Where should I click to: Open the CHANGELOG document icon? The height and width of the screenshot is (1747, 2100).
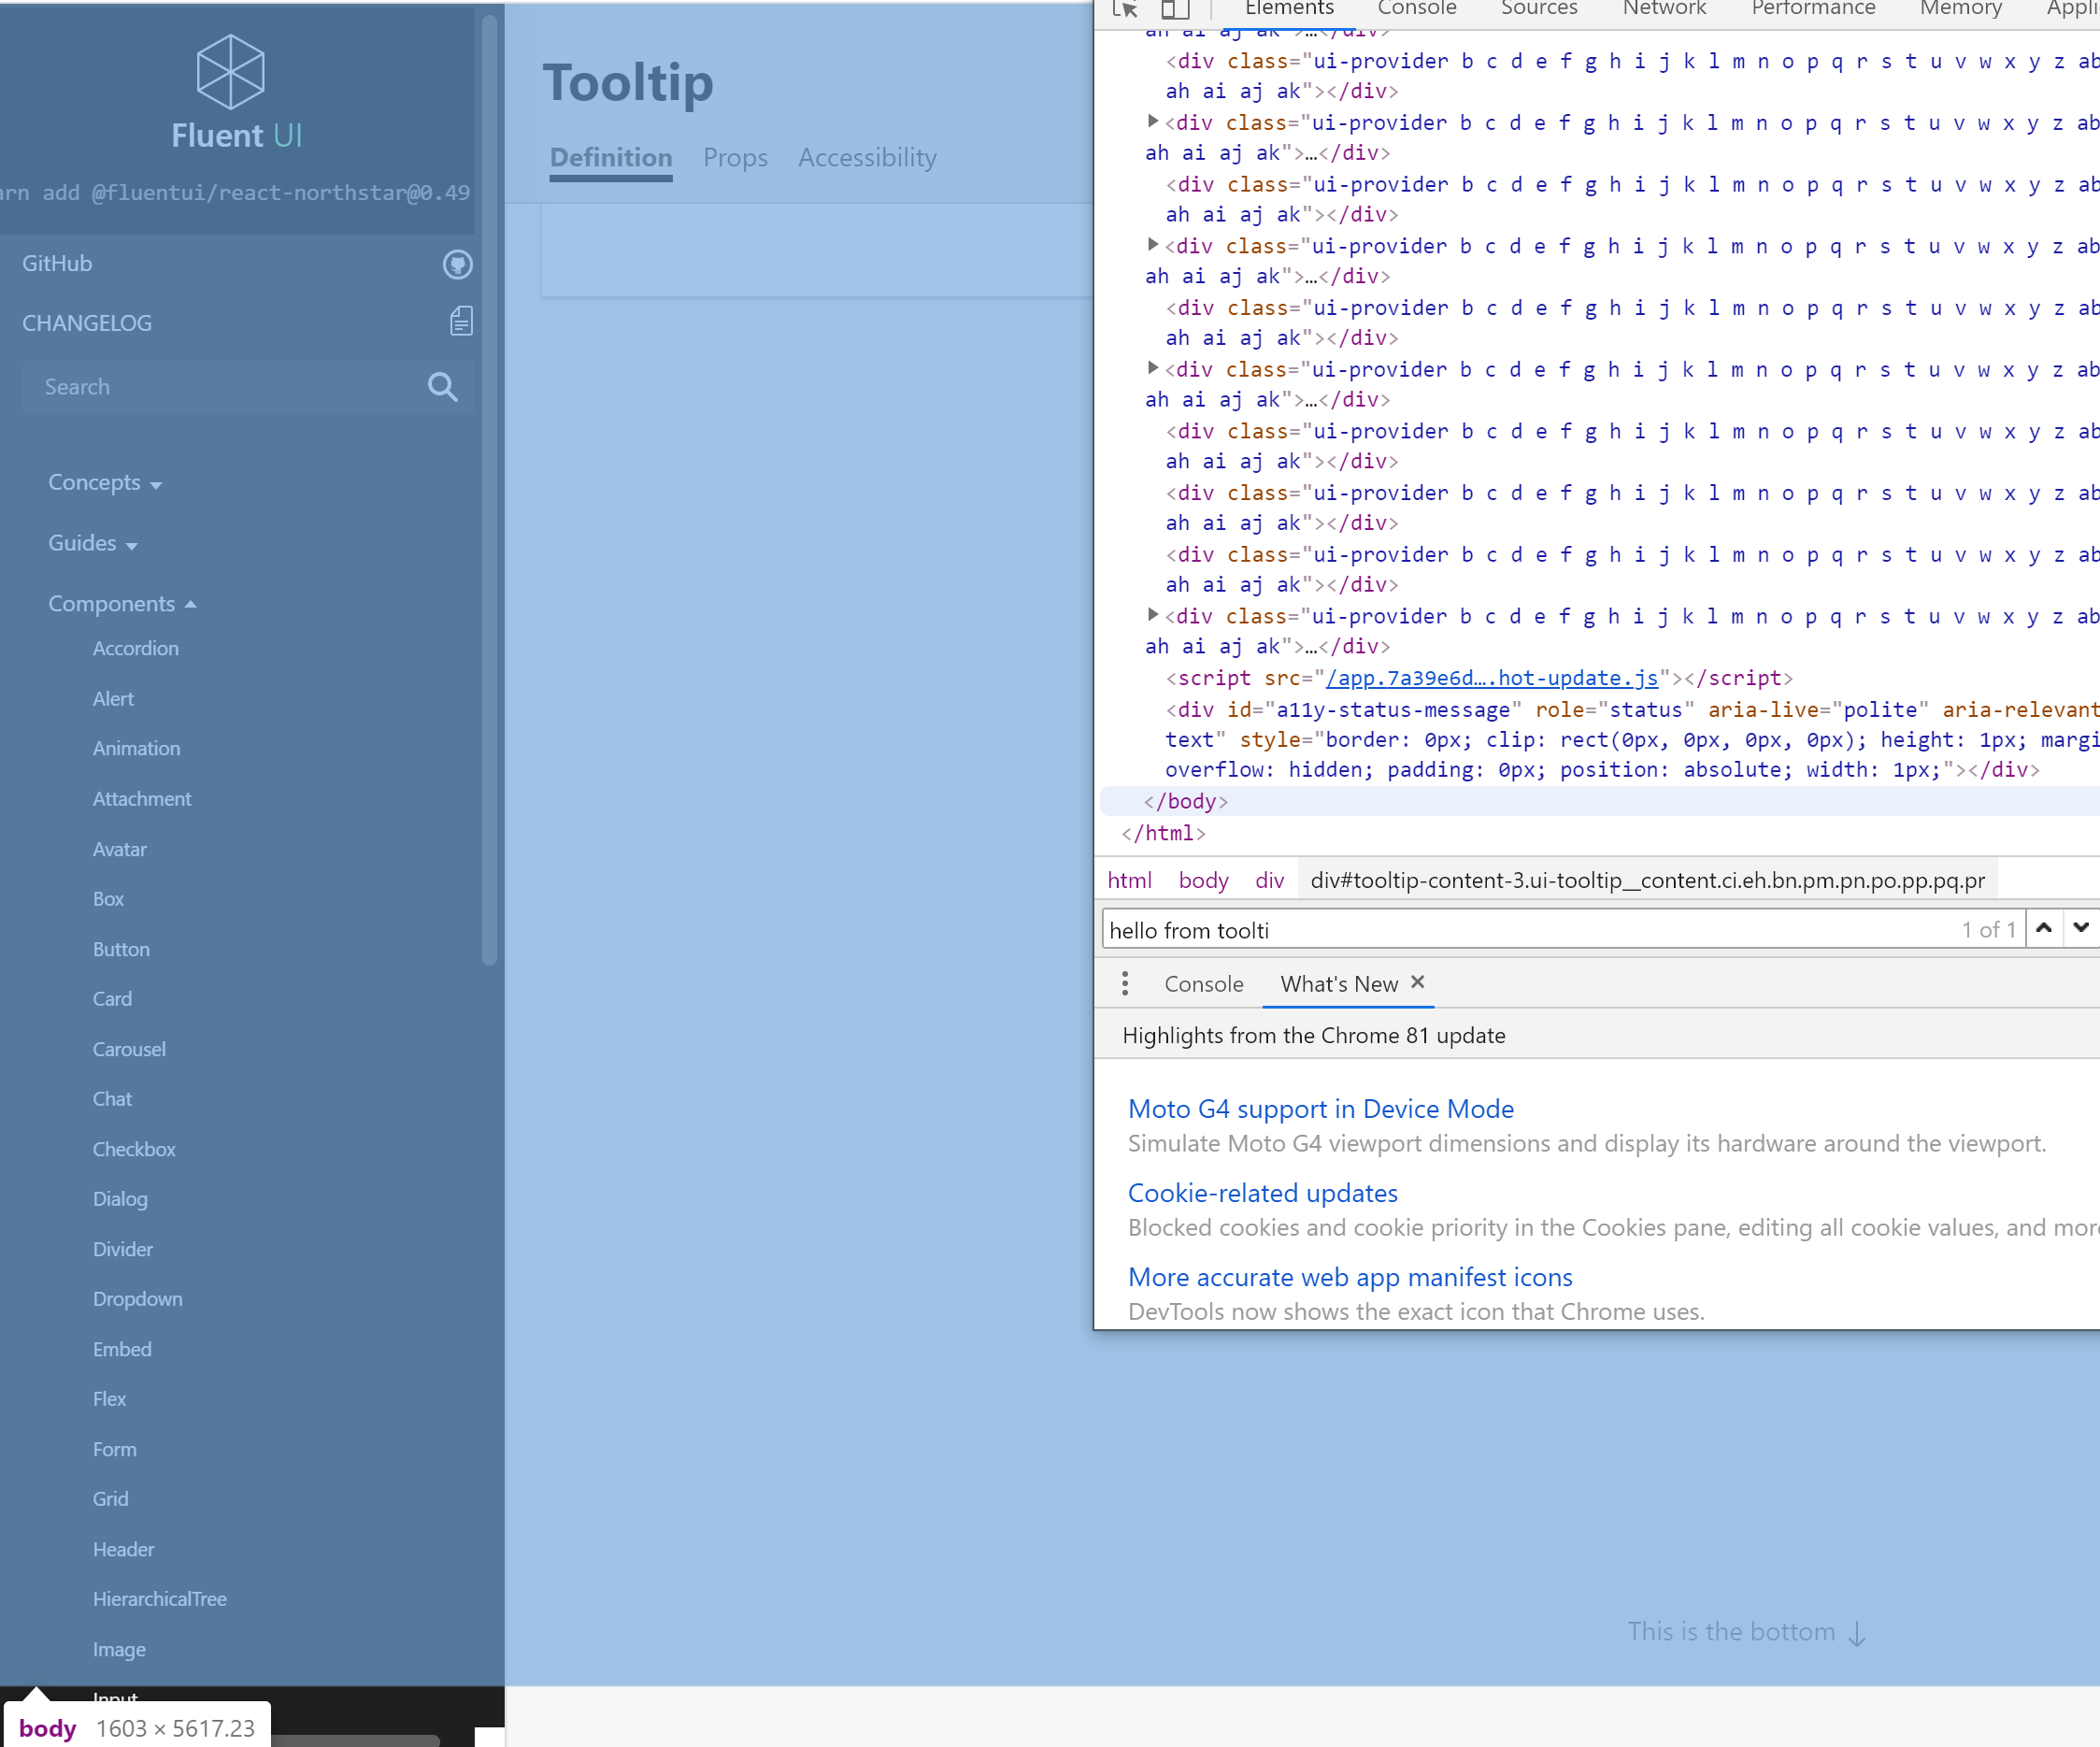460,321
